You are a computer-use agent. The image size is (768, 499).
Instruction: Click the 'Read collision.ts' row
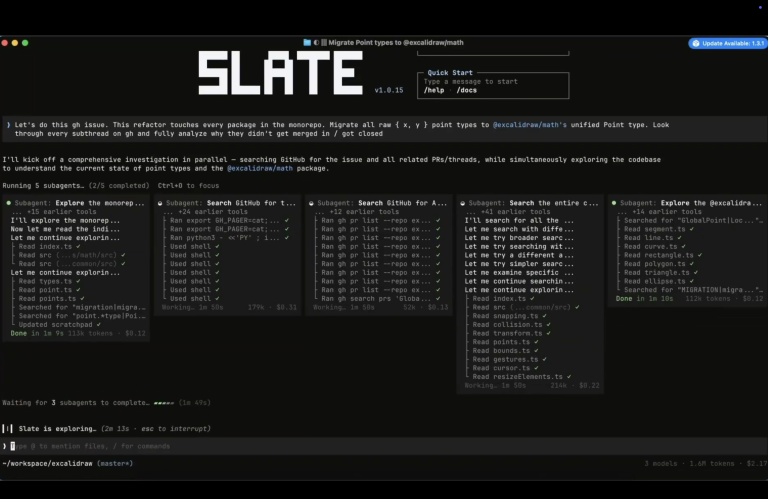pos(511,325)
